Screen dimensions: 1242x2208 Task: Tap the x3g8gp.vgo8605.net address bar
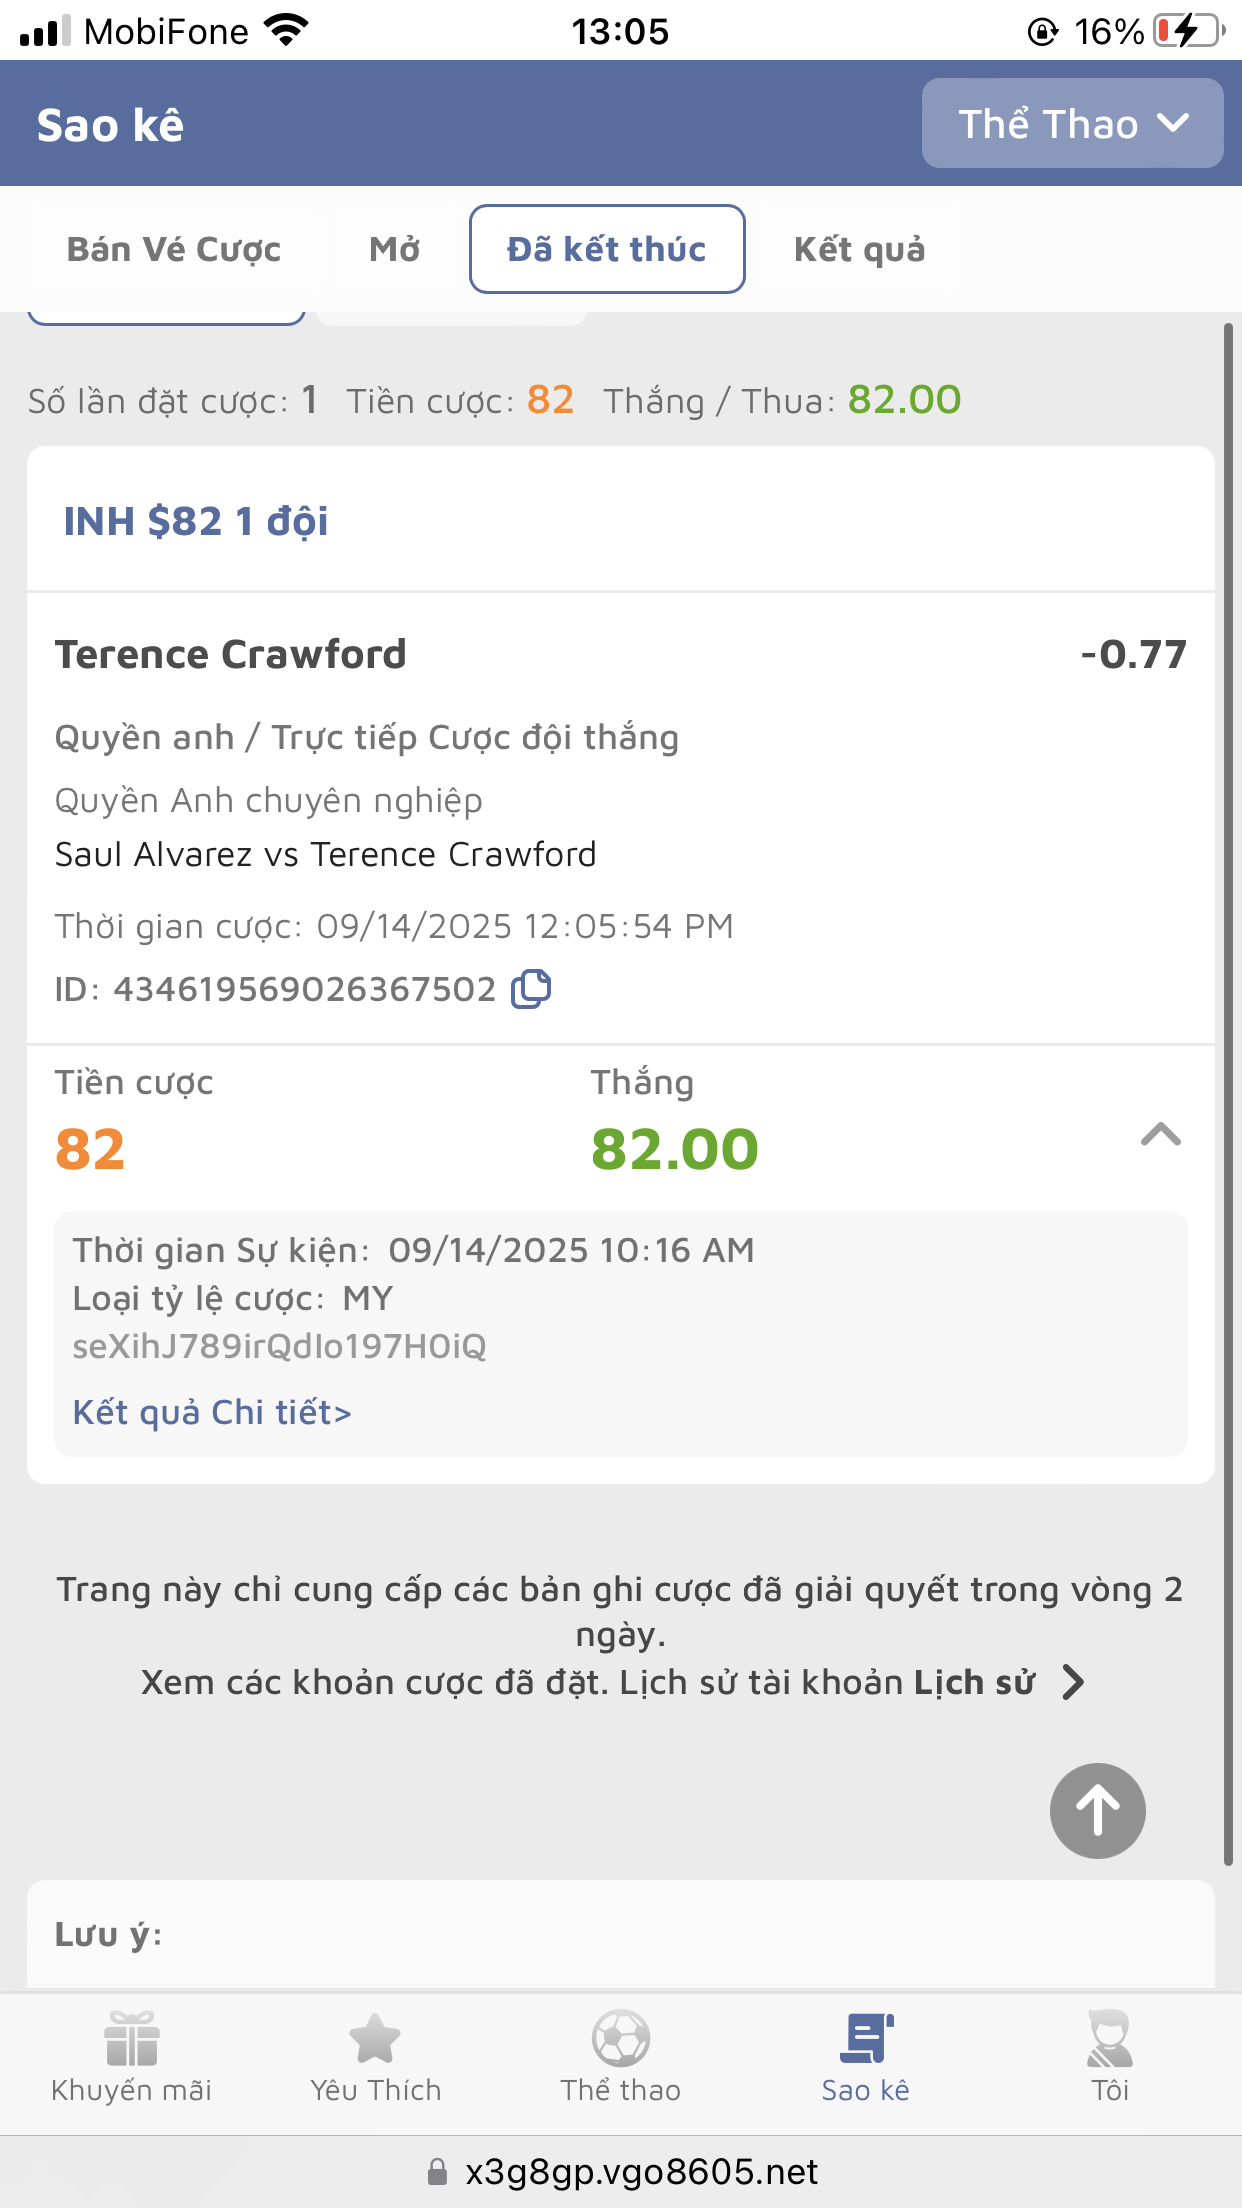641,2172
